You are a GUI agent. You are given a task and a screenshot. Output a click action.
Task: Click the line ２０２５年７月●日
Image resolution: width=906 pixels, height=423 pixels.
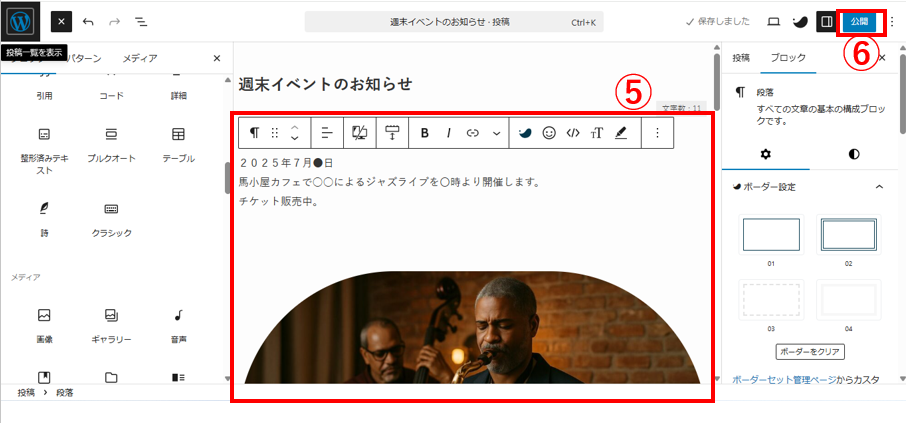pyautogui.click(x=286, y=163)
